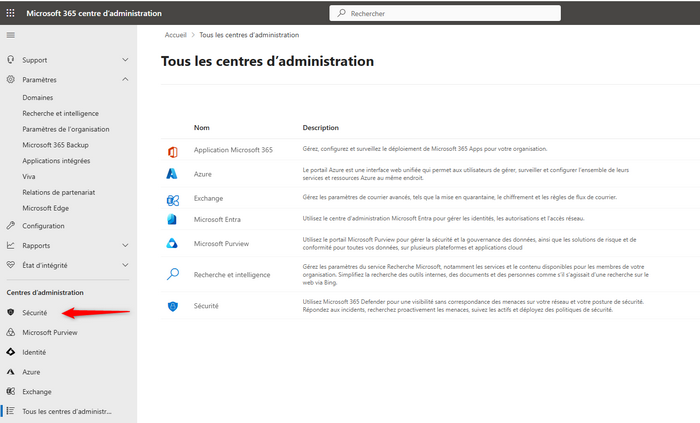700x423 pixels.
Task: Click the Identité diamond icon in sidebar
Action: (x=11, y=352)
